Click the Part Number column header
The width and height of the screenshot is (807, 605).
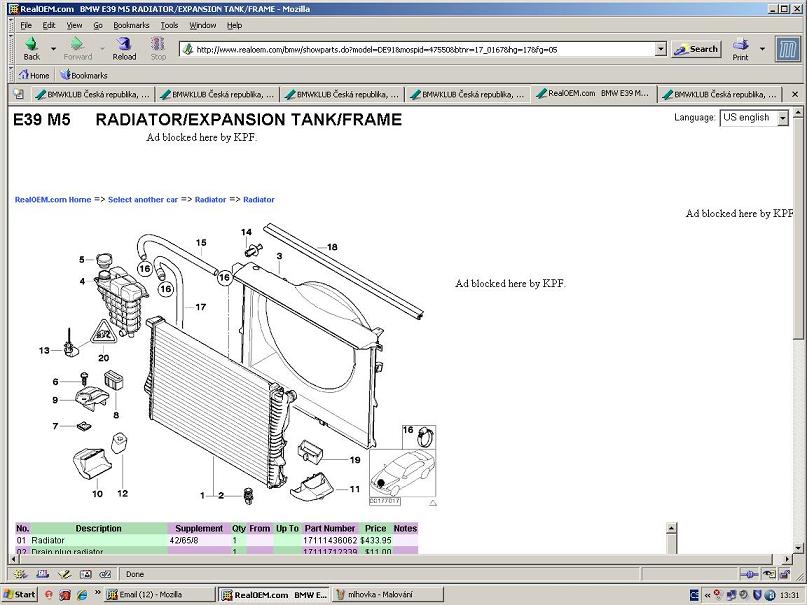(330, 528)
